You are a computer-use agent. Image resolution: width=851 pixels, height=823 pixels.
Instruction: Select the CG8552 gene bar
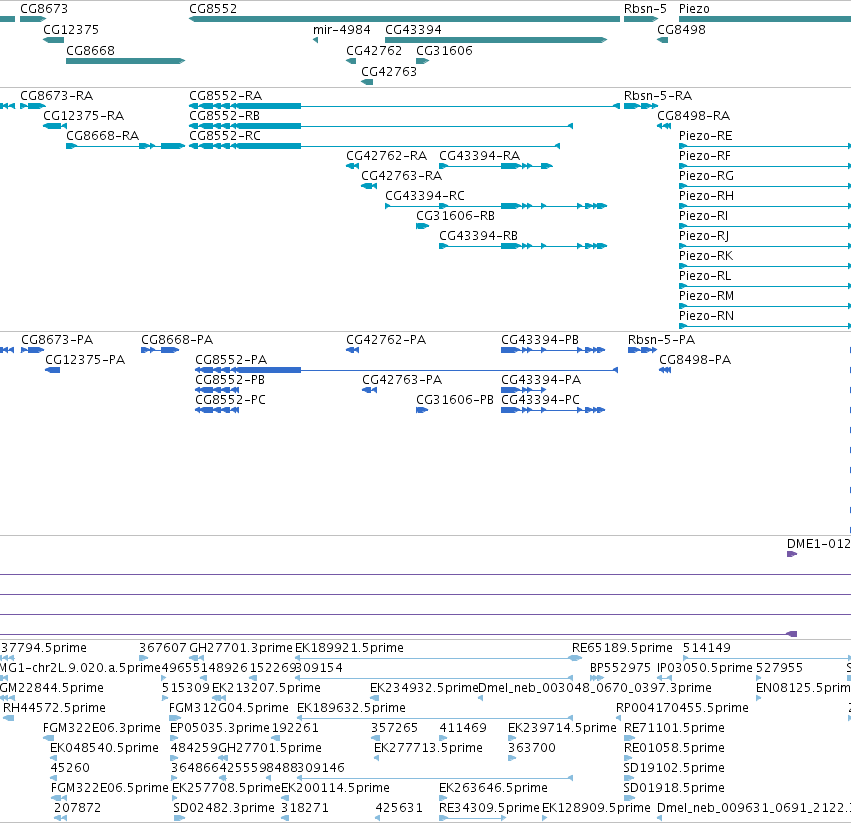coord(404,19)
